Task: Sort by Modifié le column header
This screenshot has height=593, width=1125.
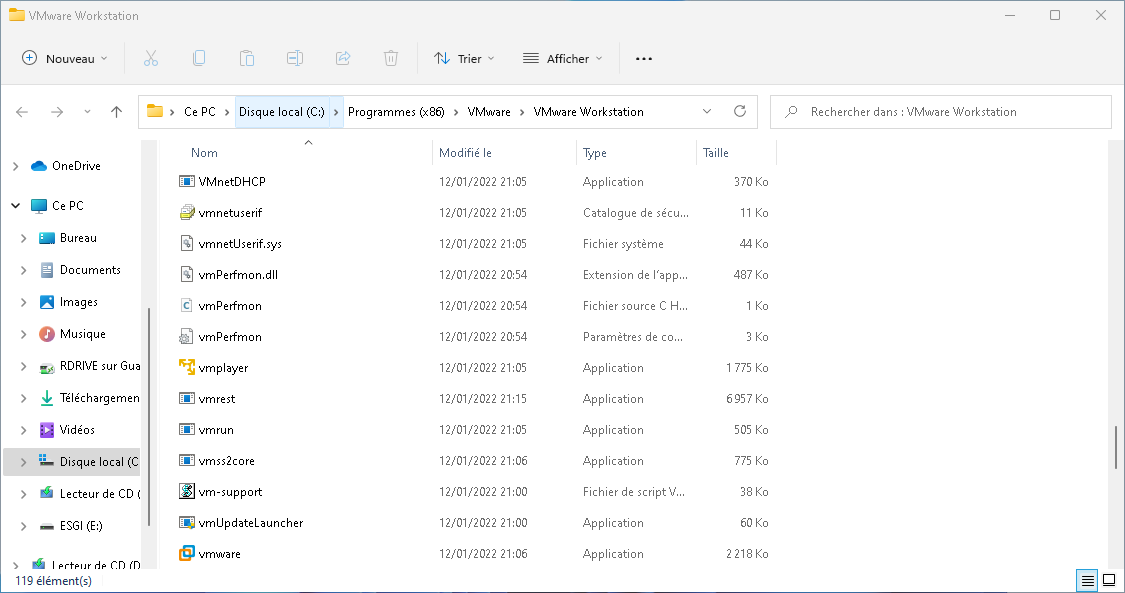Action: pos(466,153)
